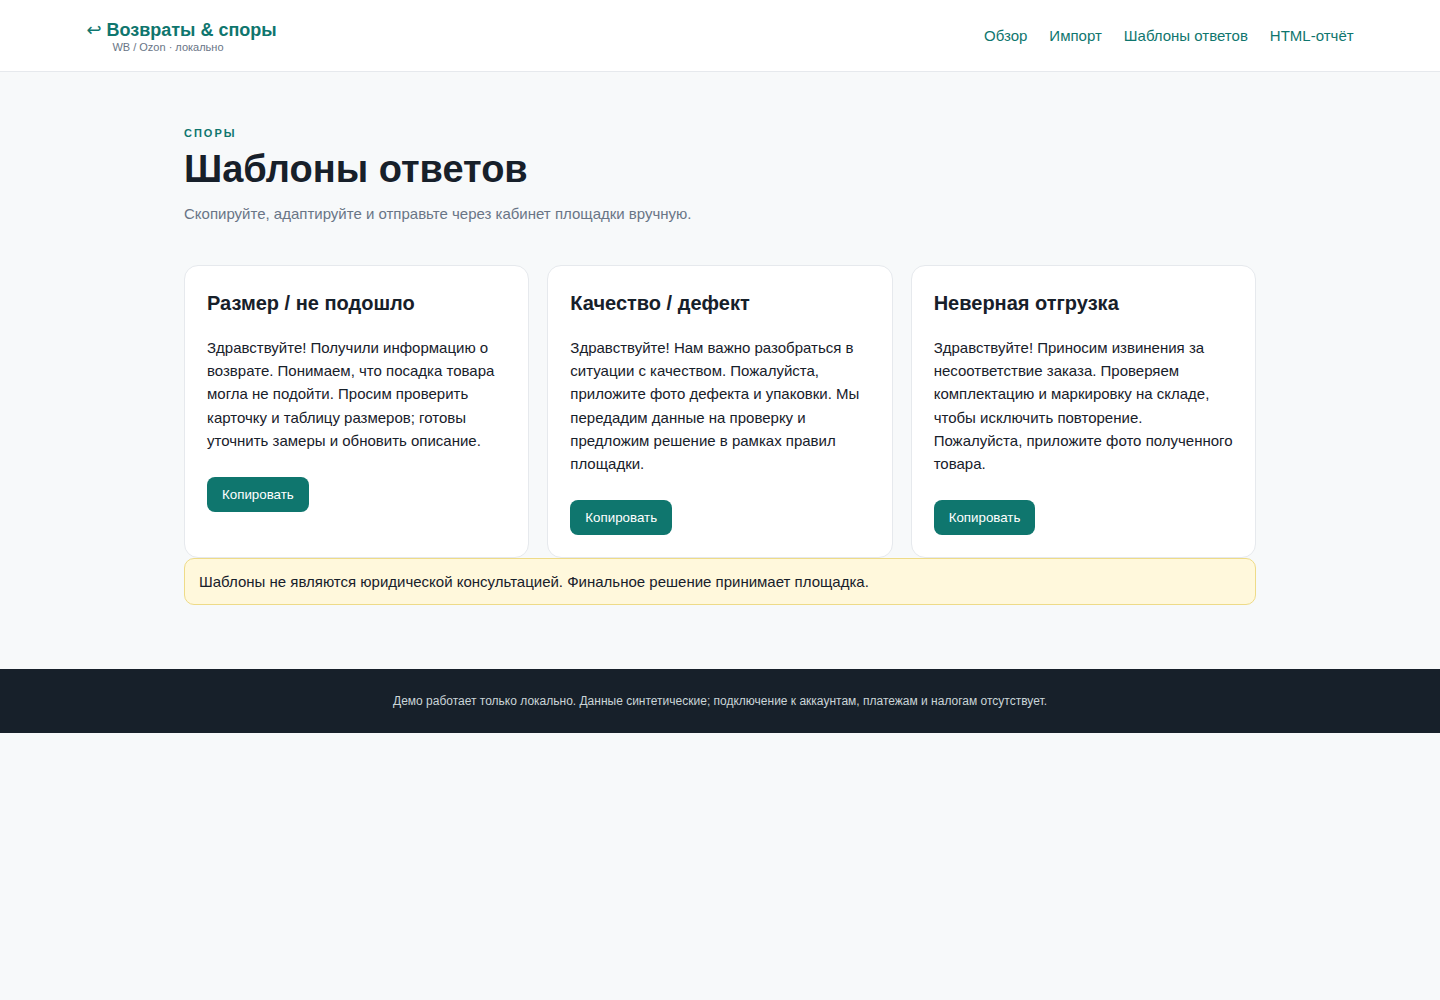
Task: Click the WB / Ozon · локально subtitle
Action: (168, 48)
